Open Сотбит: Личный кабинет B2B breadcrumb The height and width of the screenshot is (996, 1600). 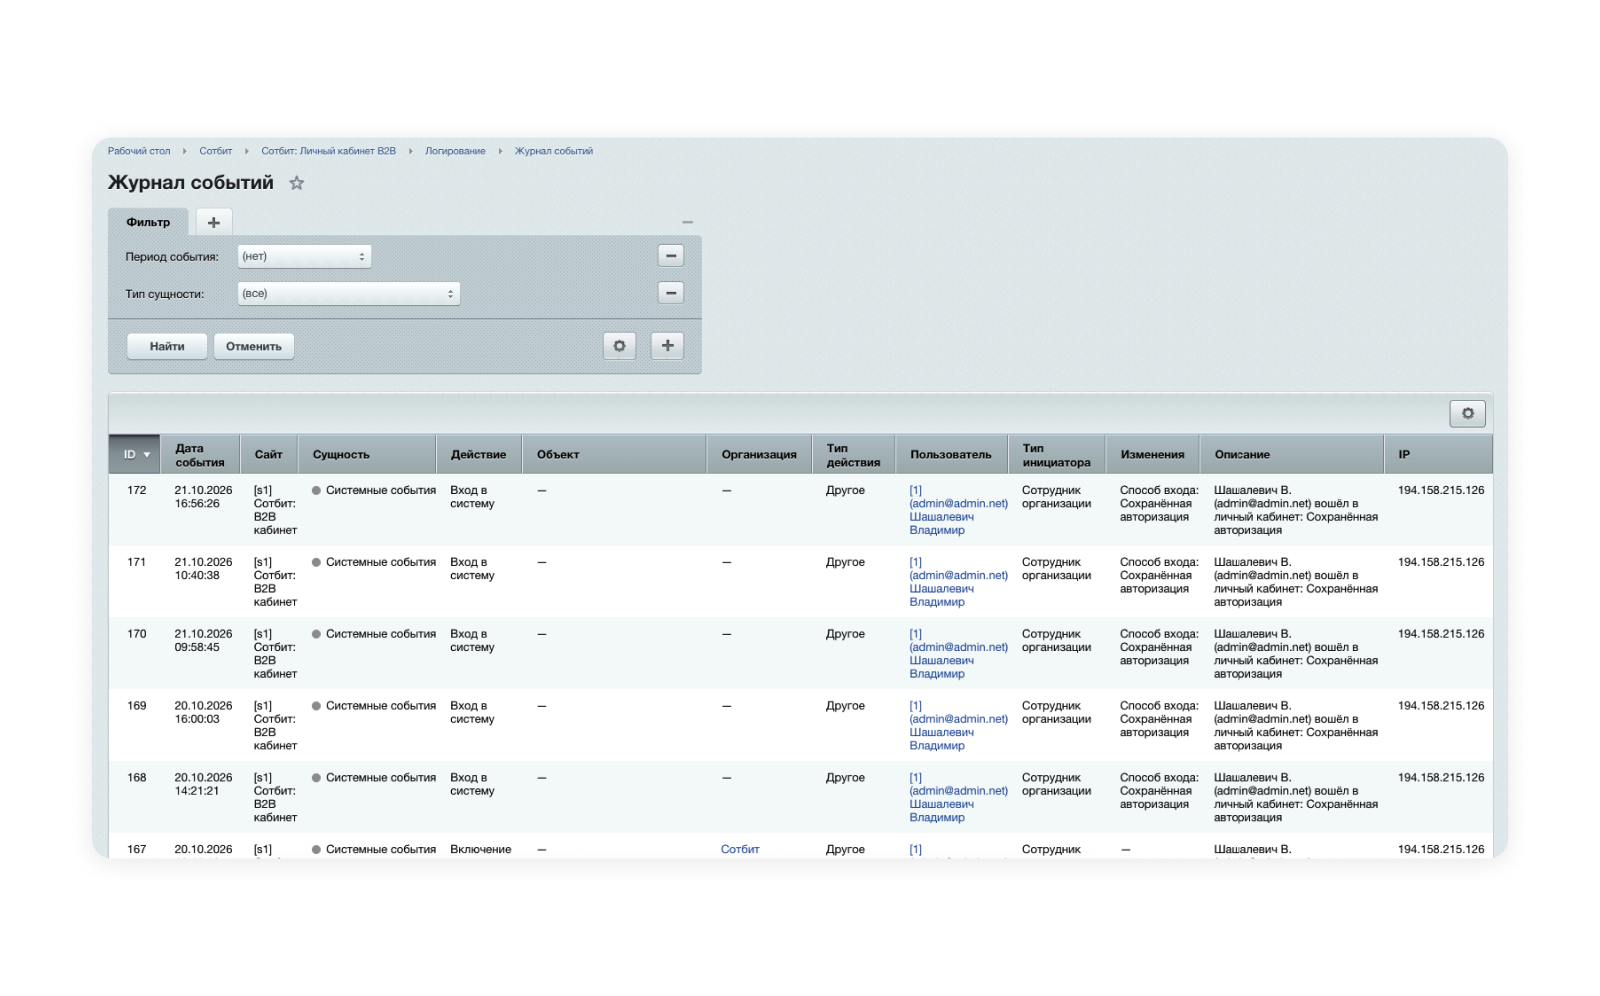tap(328, 151)
